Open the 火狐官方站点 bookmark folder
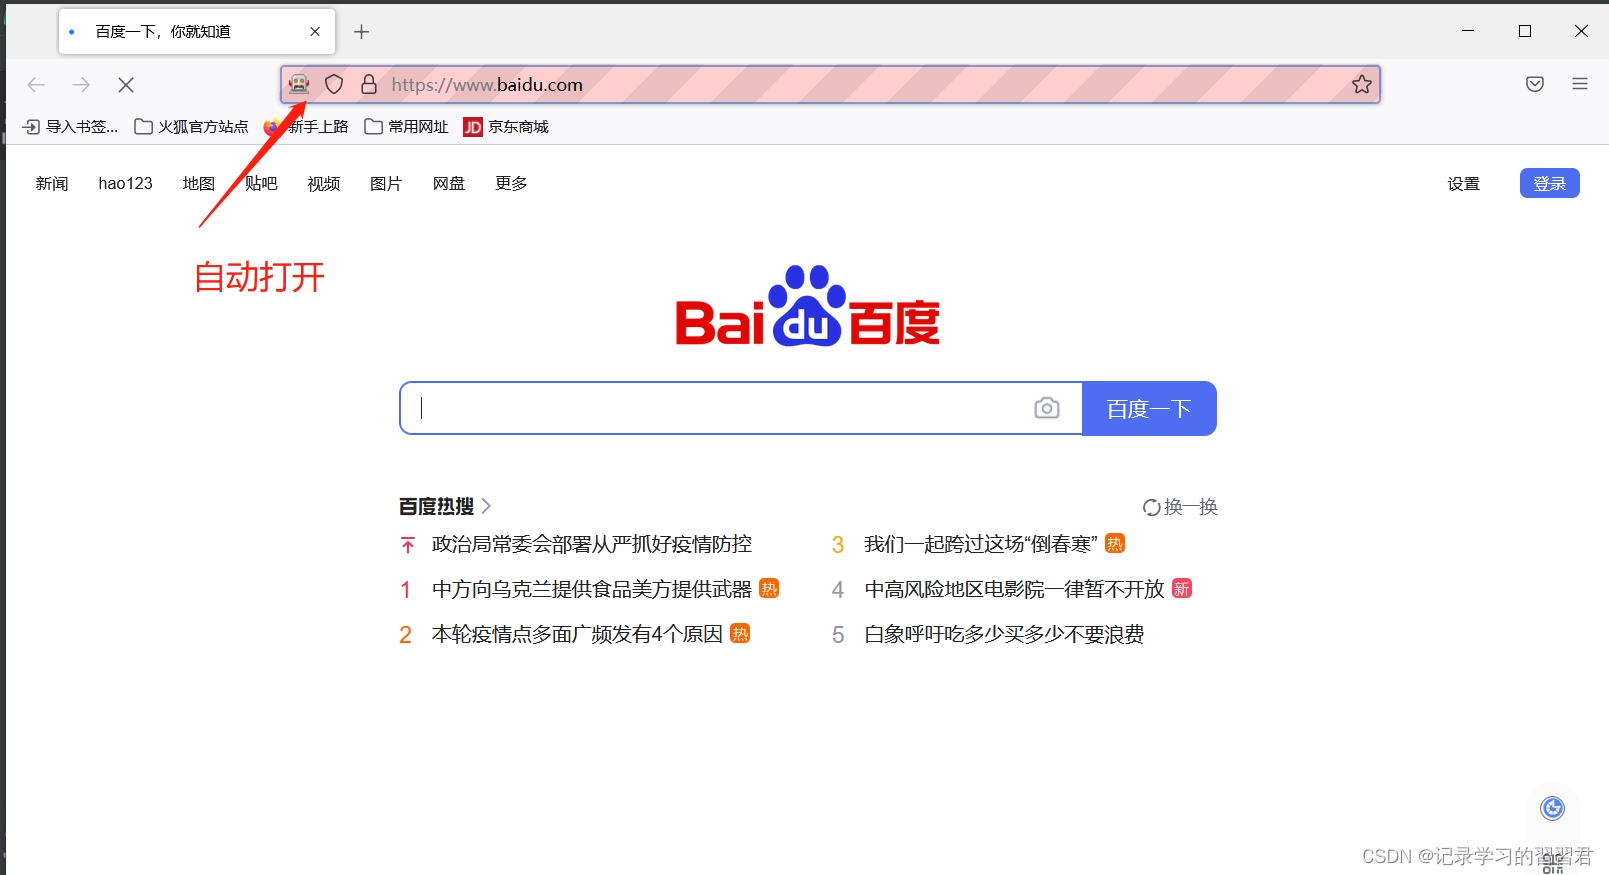The height and width of the screenshot is (875, 1609). pos(191,127)
